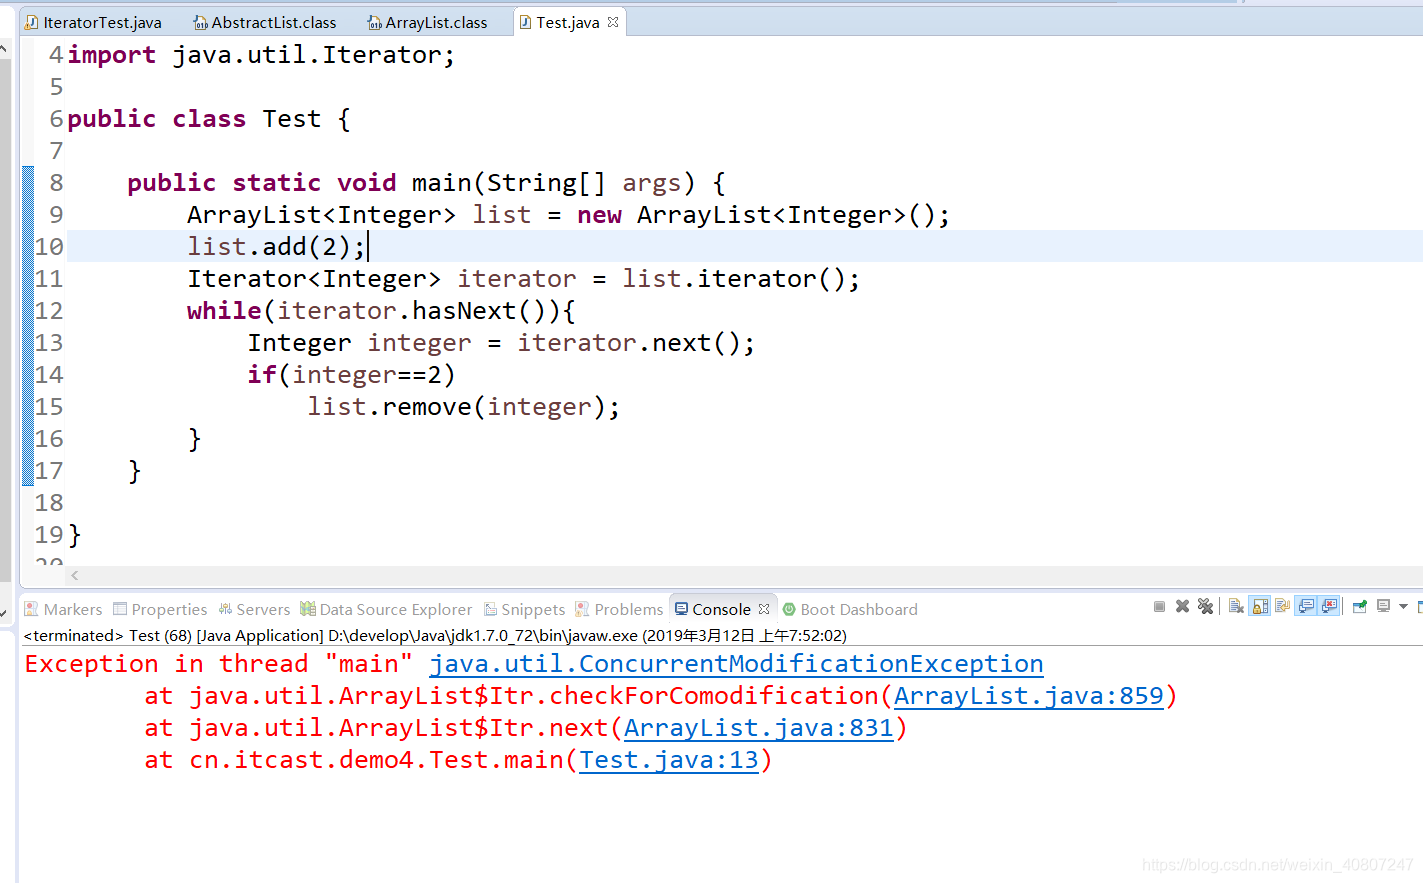This screenshot has width=1423, height=883.
Task: Open the Snippets view tab
Action: pos(525,609)
